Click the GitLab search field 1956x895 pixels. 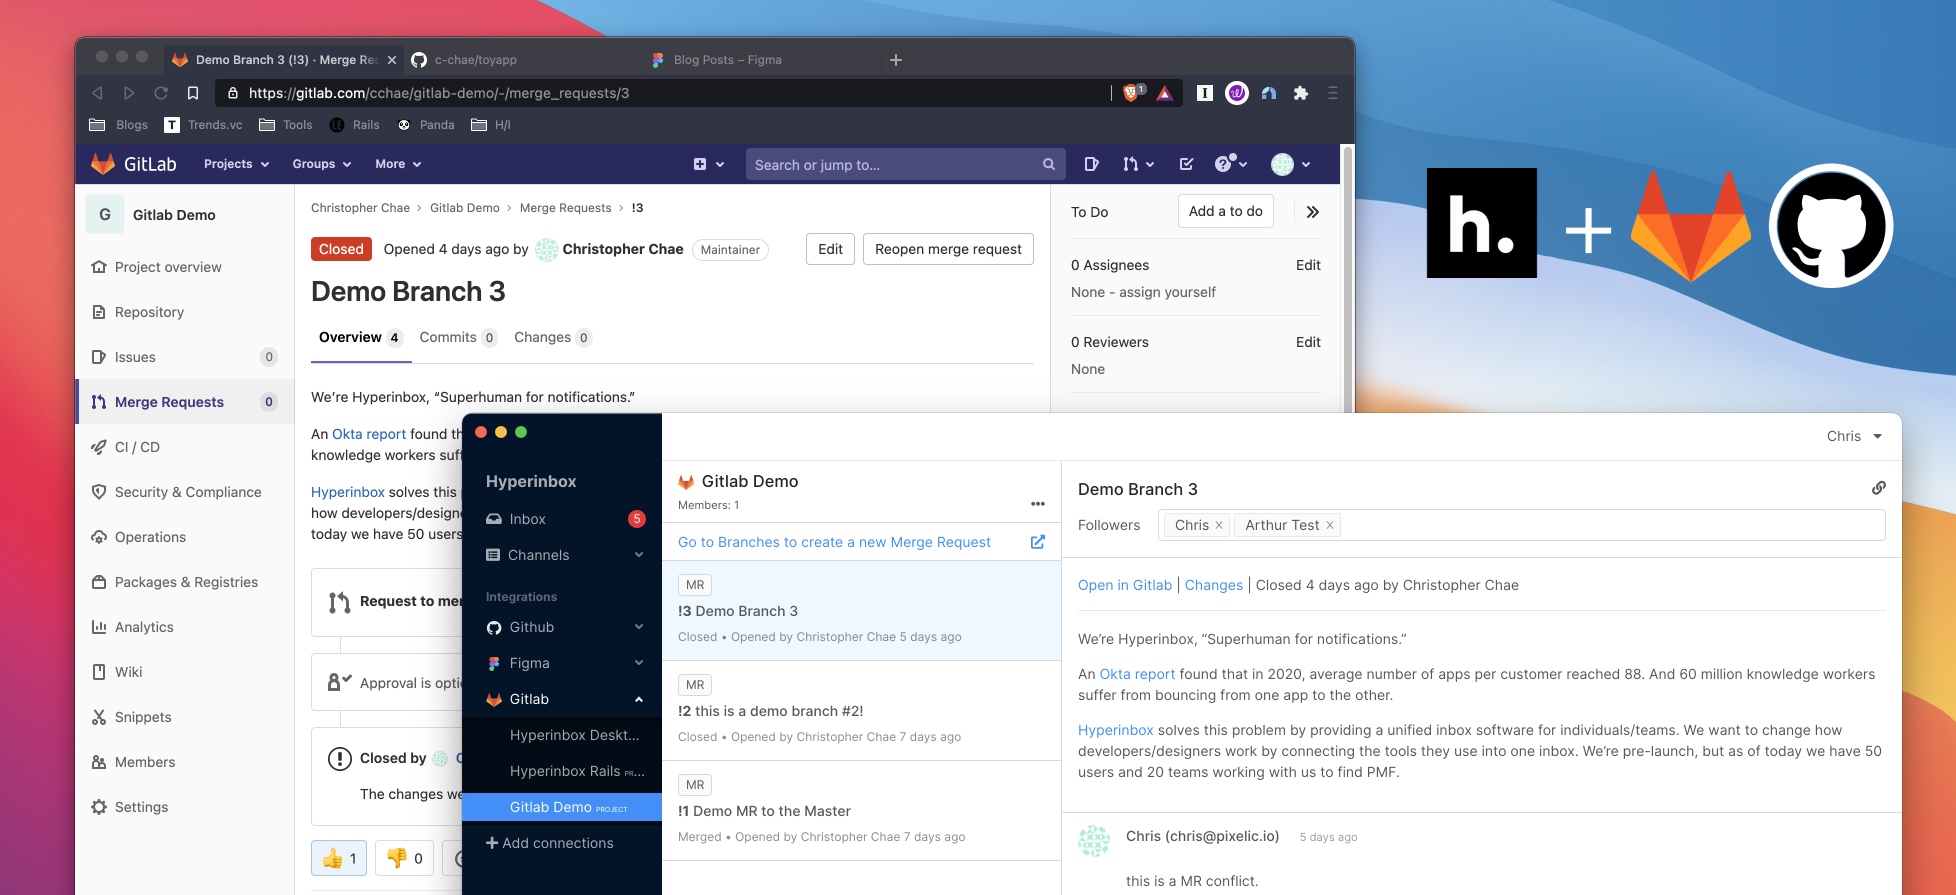click(895, 165)
